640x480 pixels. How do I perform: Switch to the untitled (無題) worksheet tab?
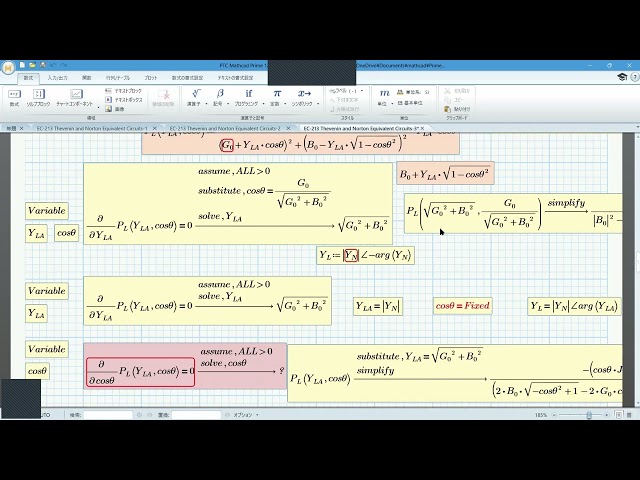[11, 128]
